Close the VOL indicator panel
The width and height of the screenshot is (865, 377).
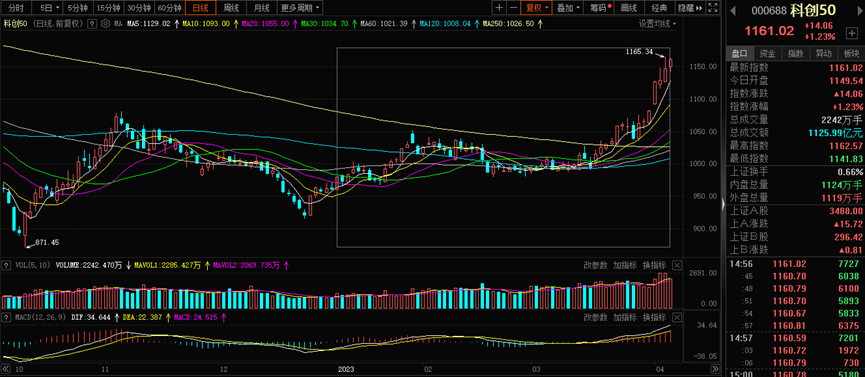coord(677,266)
